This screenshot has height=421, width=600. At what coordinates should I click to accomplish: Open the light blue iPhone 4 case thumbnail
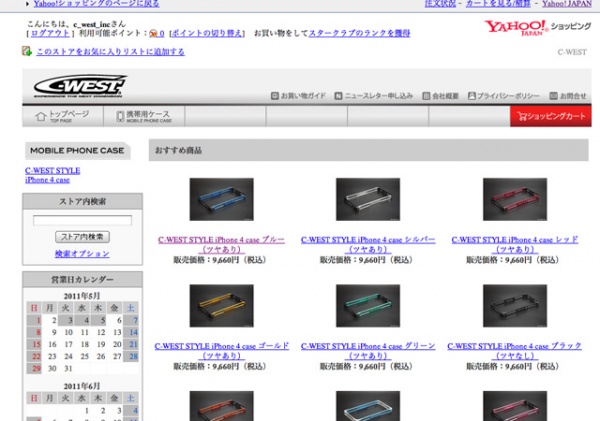pyautogui.click(x=368, y=406)
